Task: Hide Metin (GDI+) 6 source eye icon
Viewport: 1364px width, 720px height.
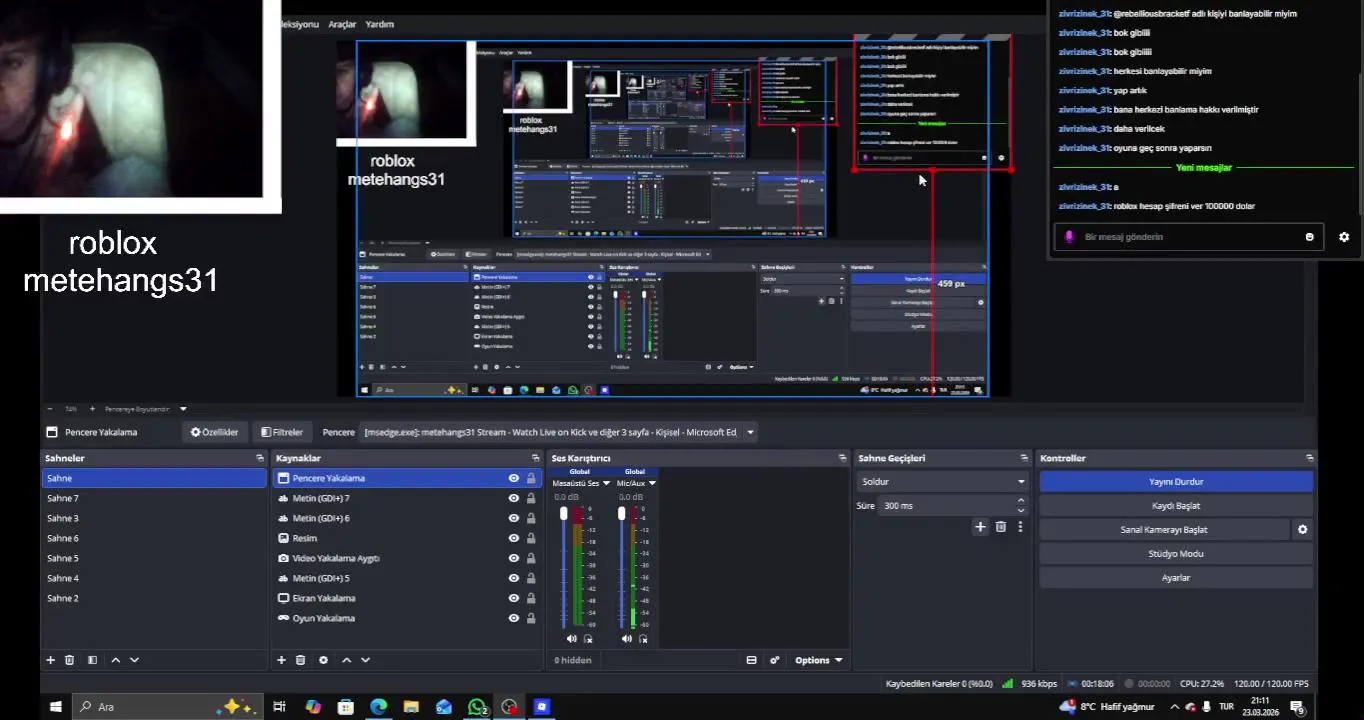Action: (513, 519)
